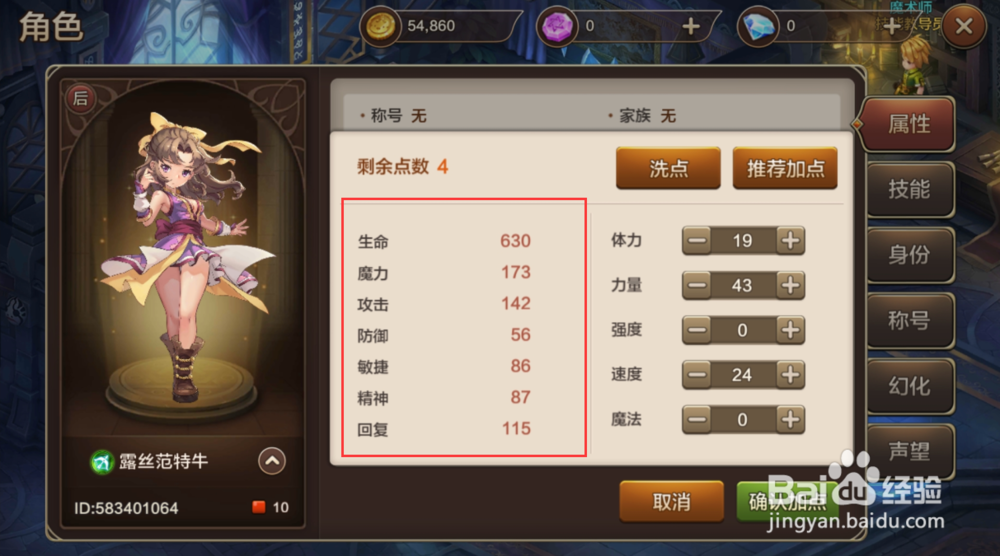The image size is (1000, 556).
Task: Increase 魔法 with the plus button
Action: click(790, 420)
